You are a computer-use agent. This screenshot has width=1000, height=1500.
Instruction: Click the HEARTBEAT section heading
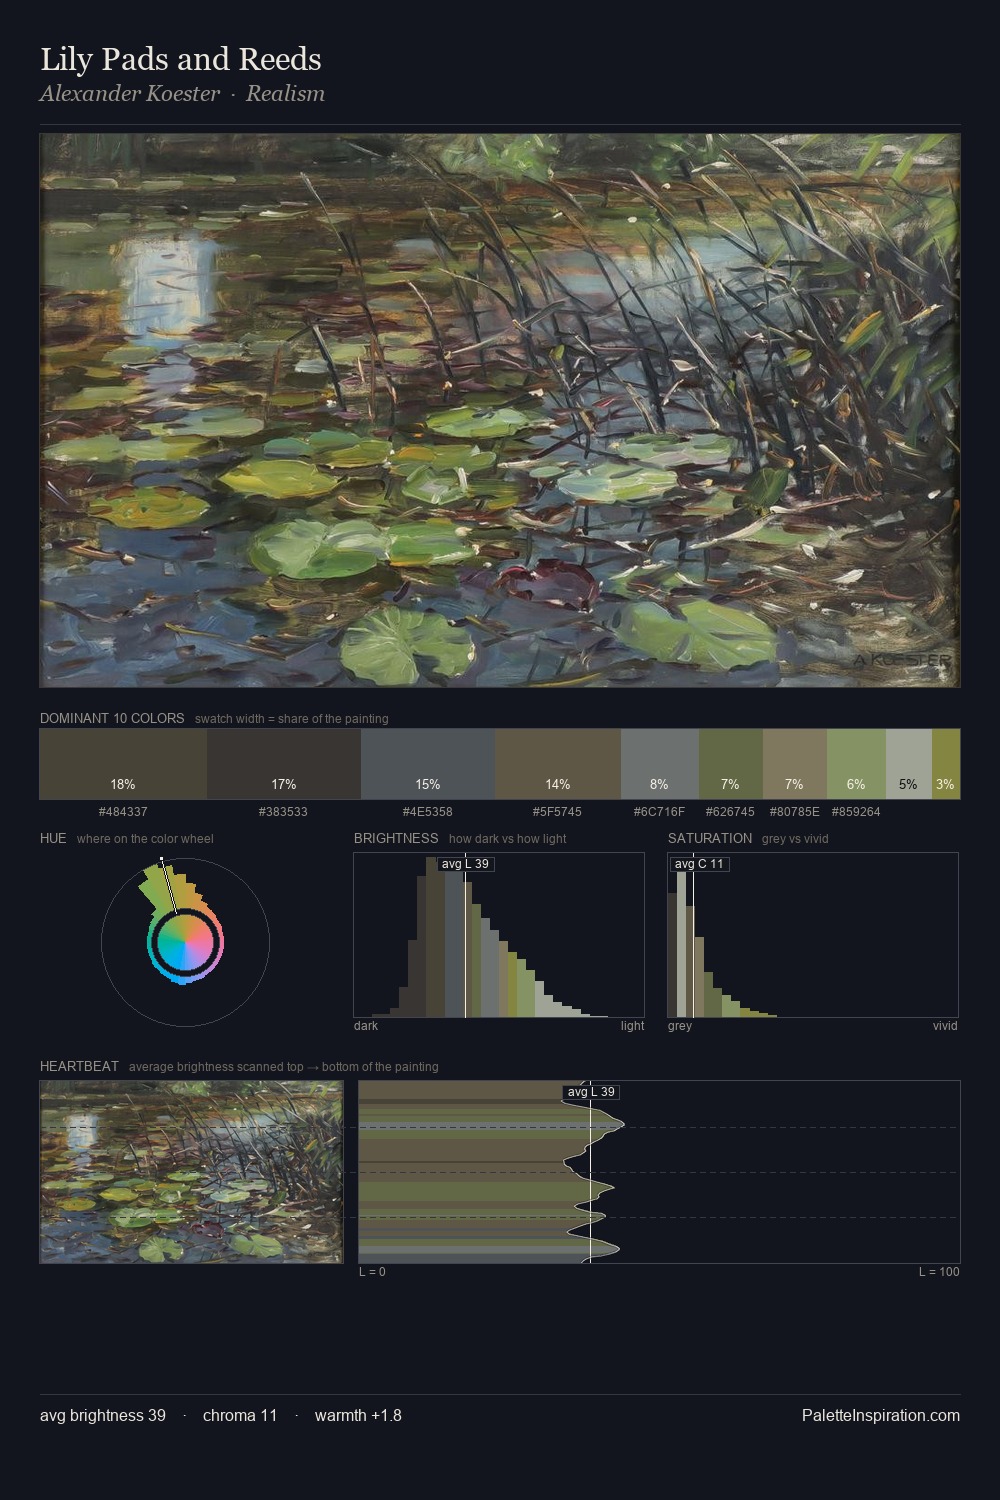79,1066
